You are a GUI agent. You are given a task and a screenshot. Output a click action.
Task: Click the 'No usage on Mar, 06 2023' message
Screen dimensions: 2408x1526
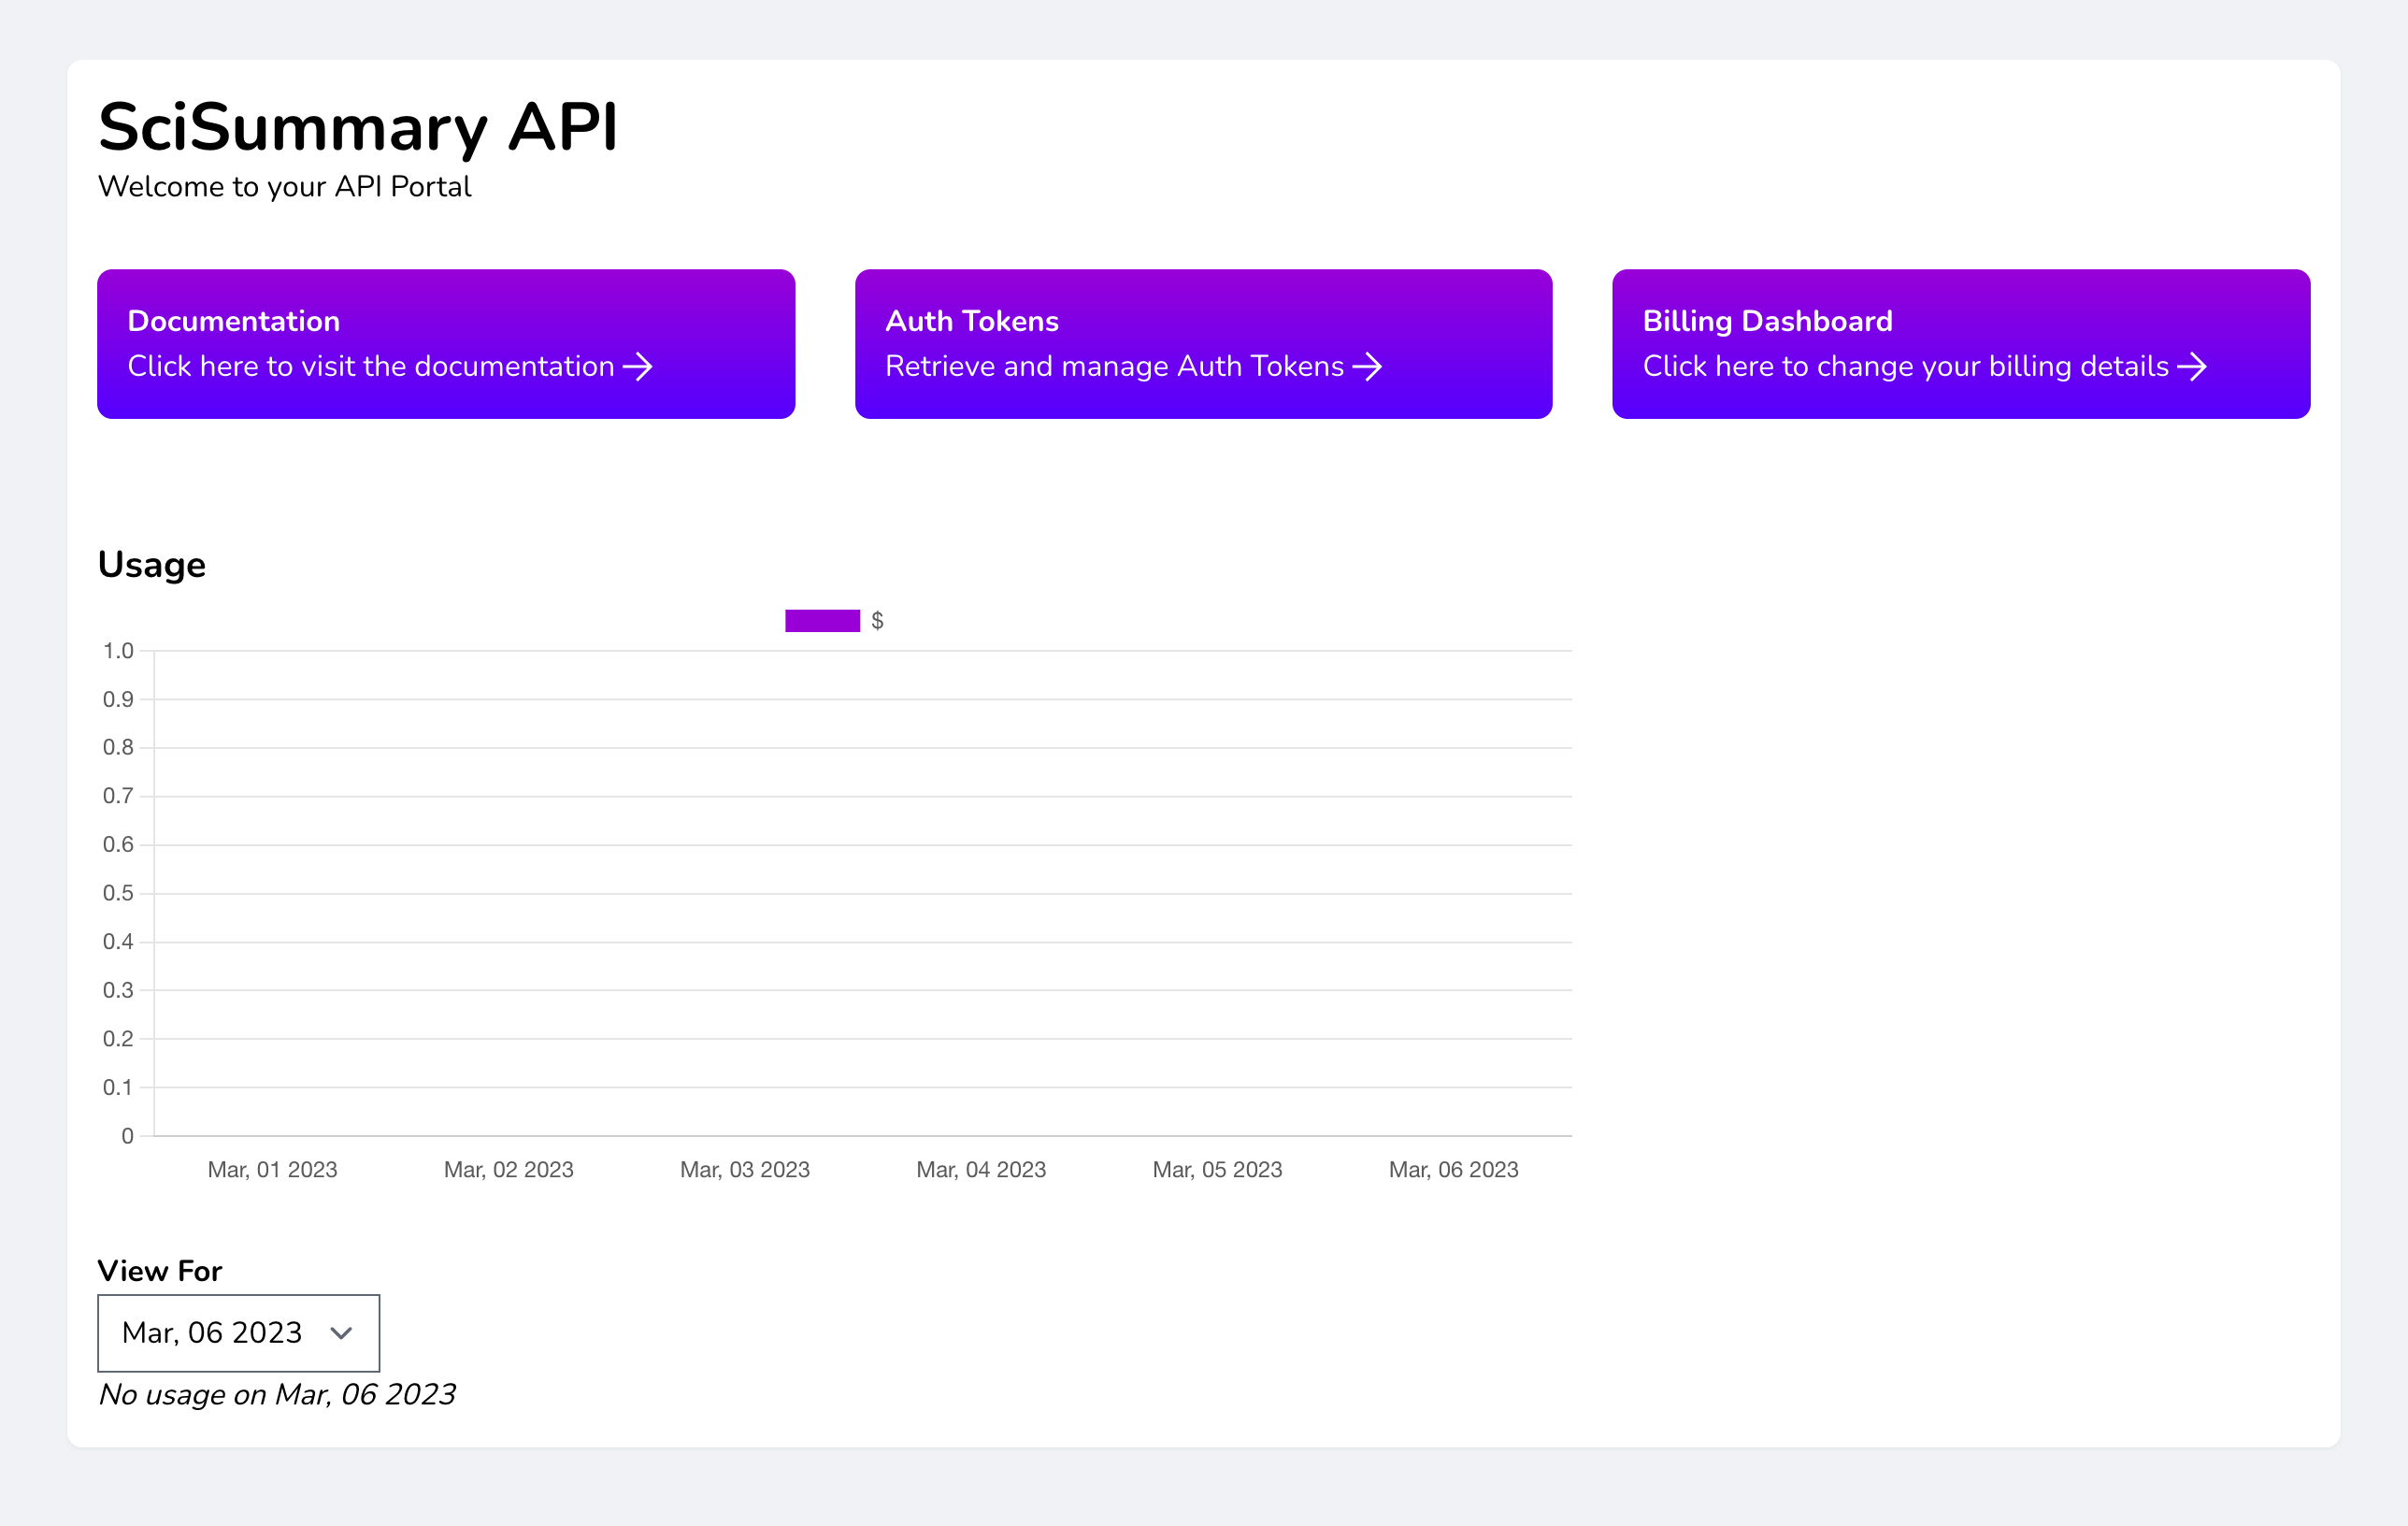(x=277, y=1395)
